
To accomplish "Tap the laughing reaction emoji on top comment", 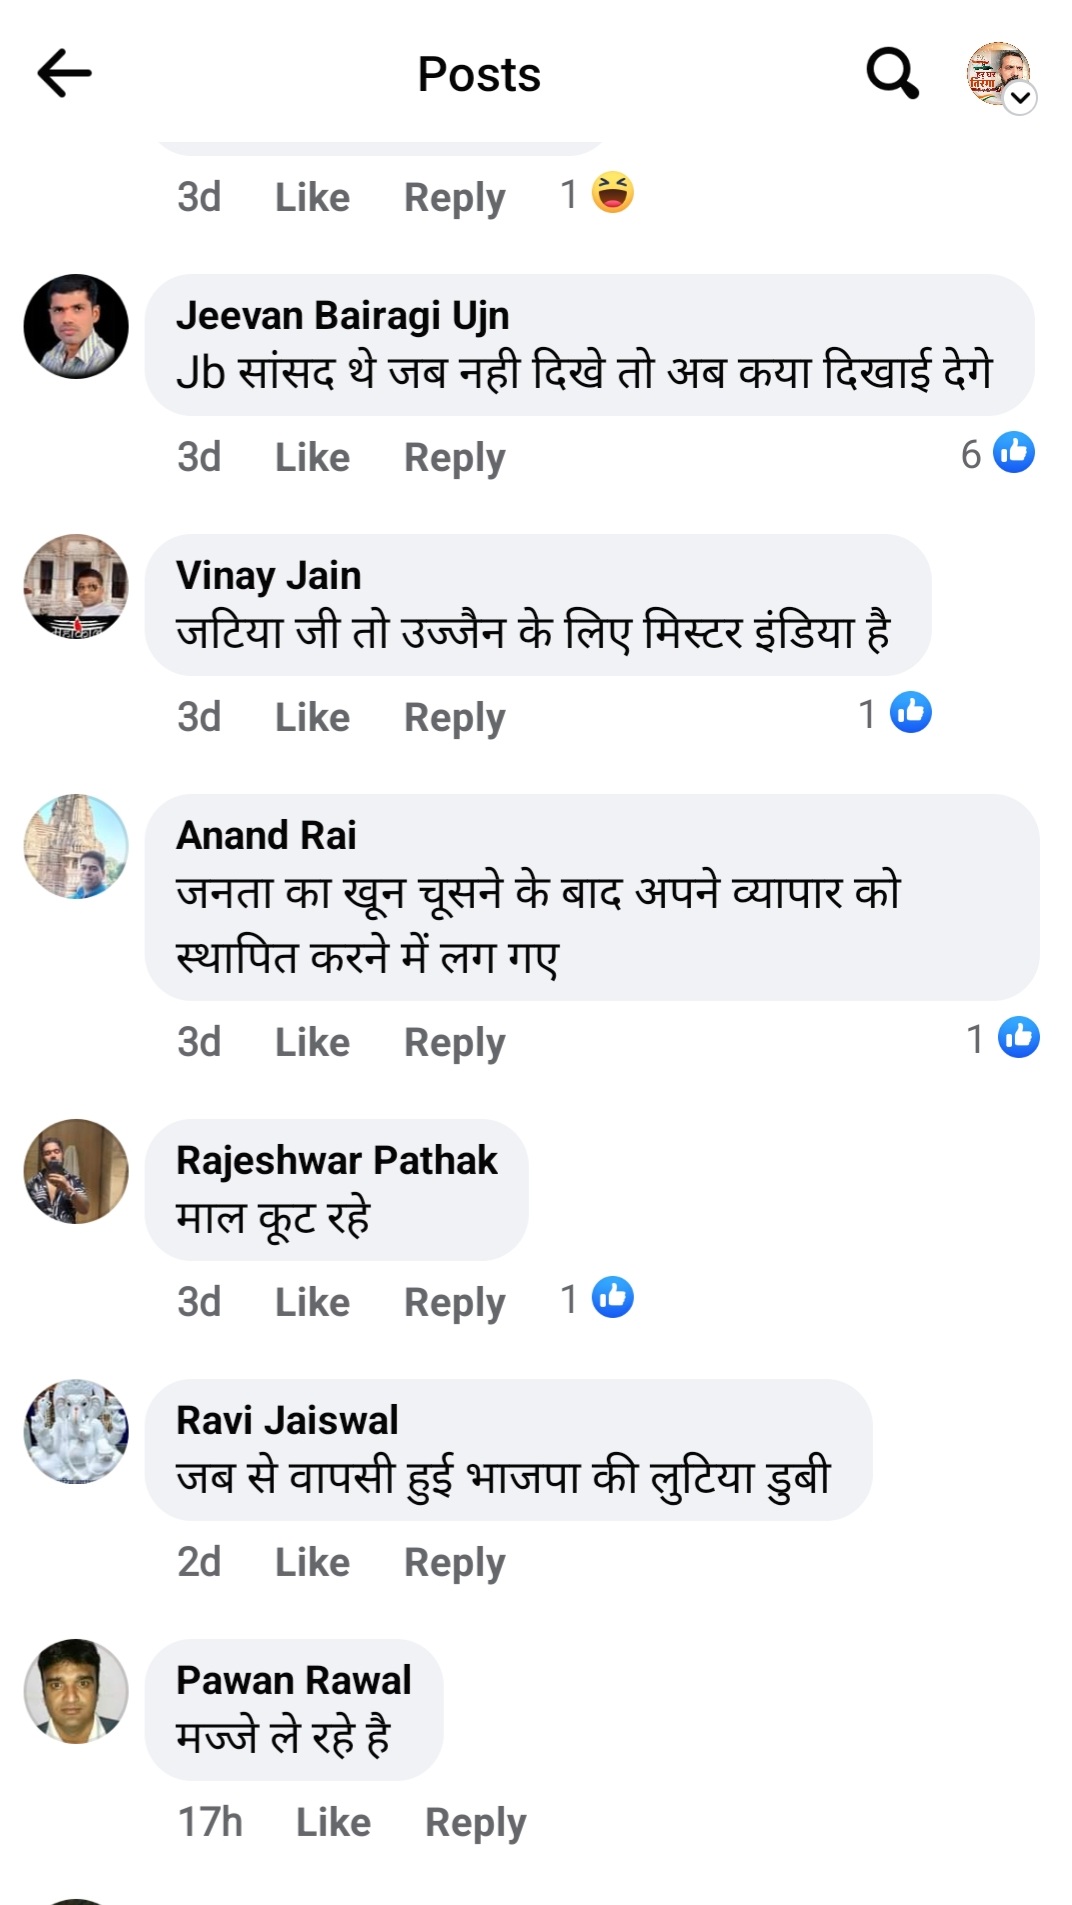I will coord(612,194).
